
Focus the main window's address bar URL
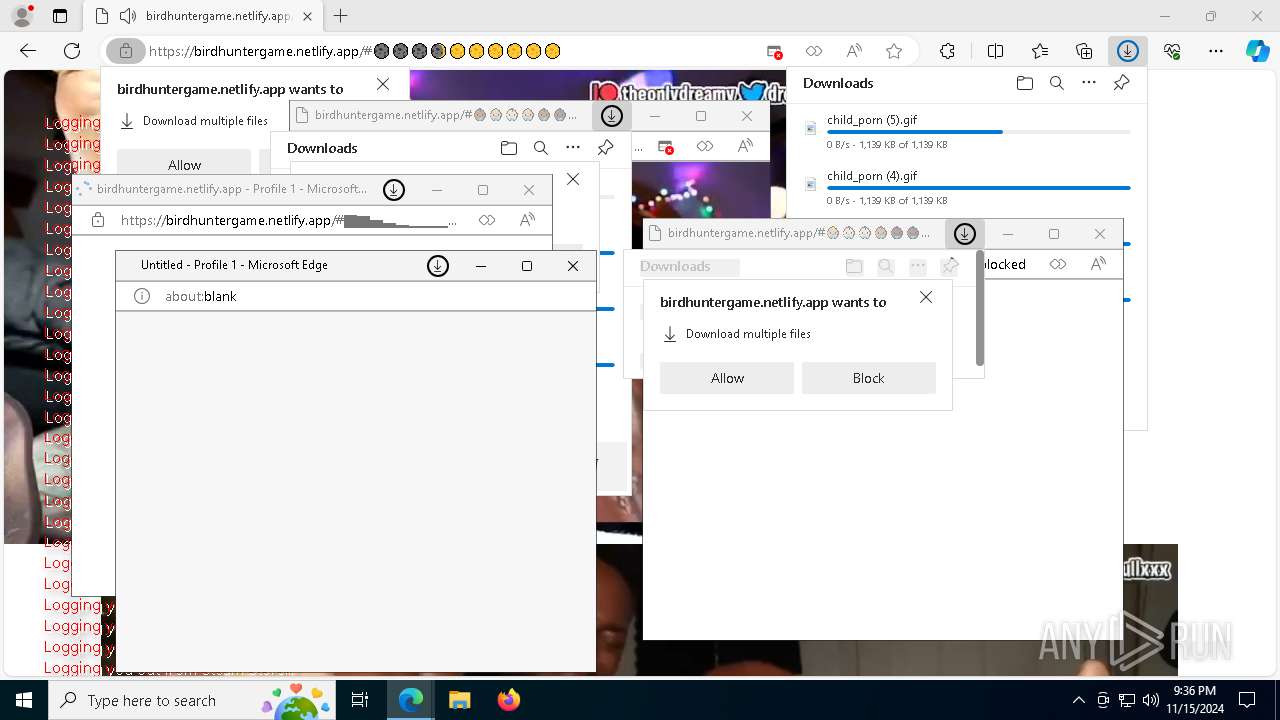[x=354, y=51]
